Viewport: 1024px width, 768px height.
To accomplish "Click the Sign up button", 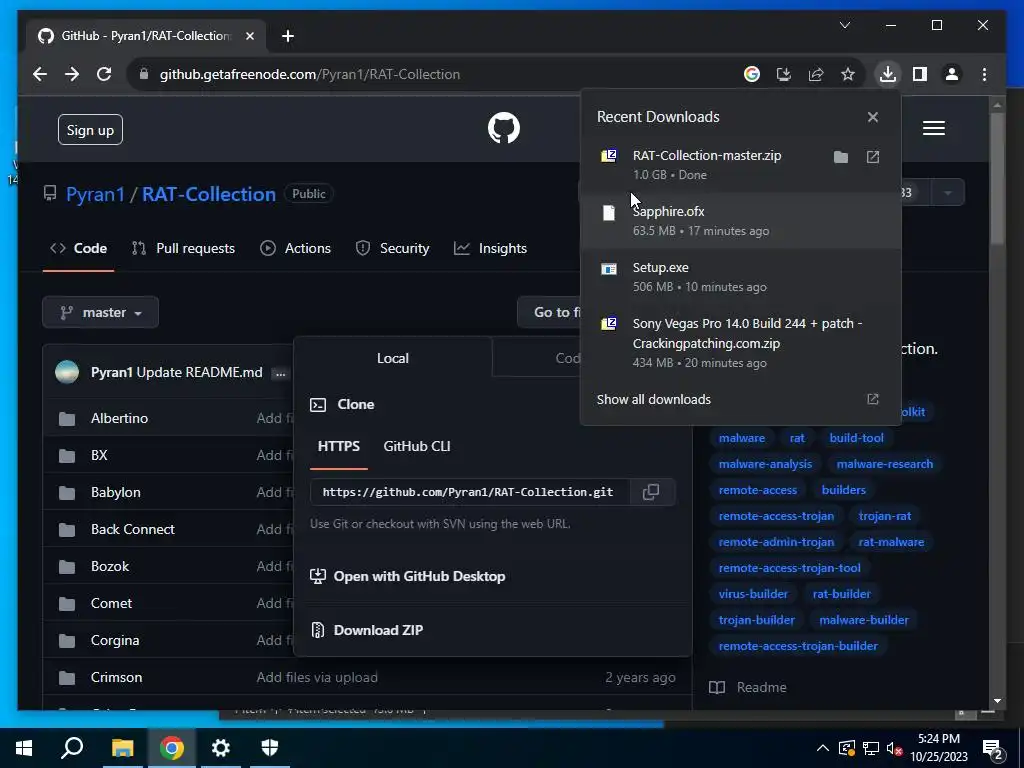I will [90, 130].
